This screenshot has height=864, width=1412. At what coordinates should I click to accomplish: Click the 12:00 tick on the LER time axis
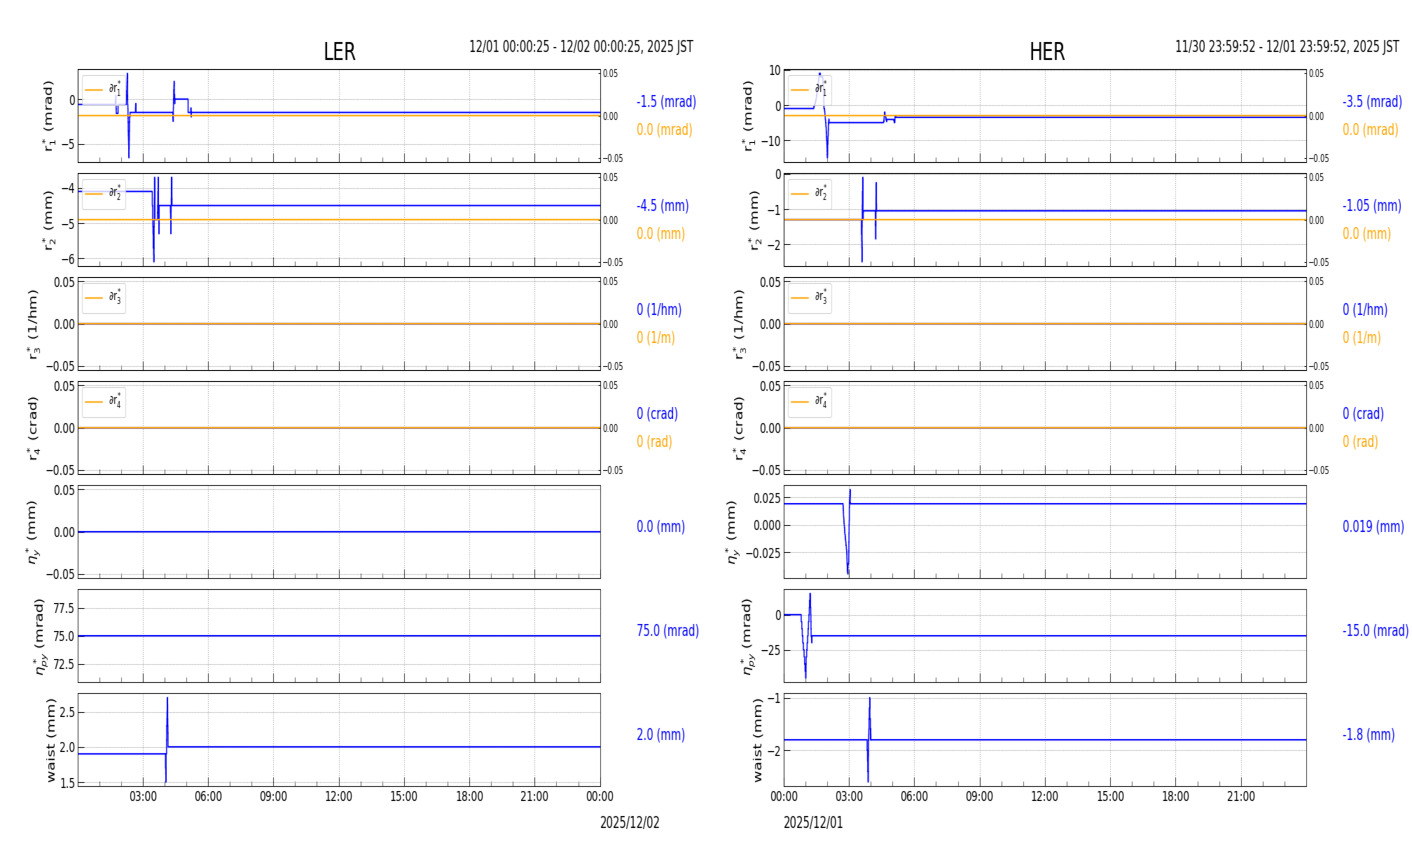[339, 797]
